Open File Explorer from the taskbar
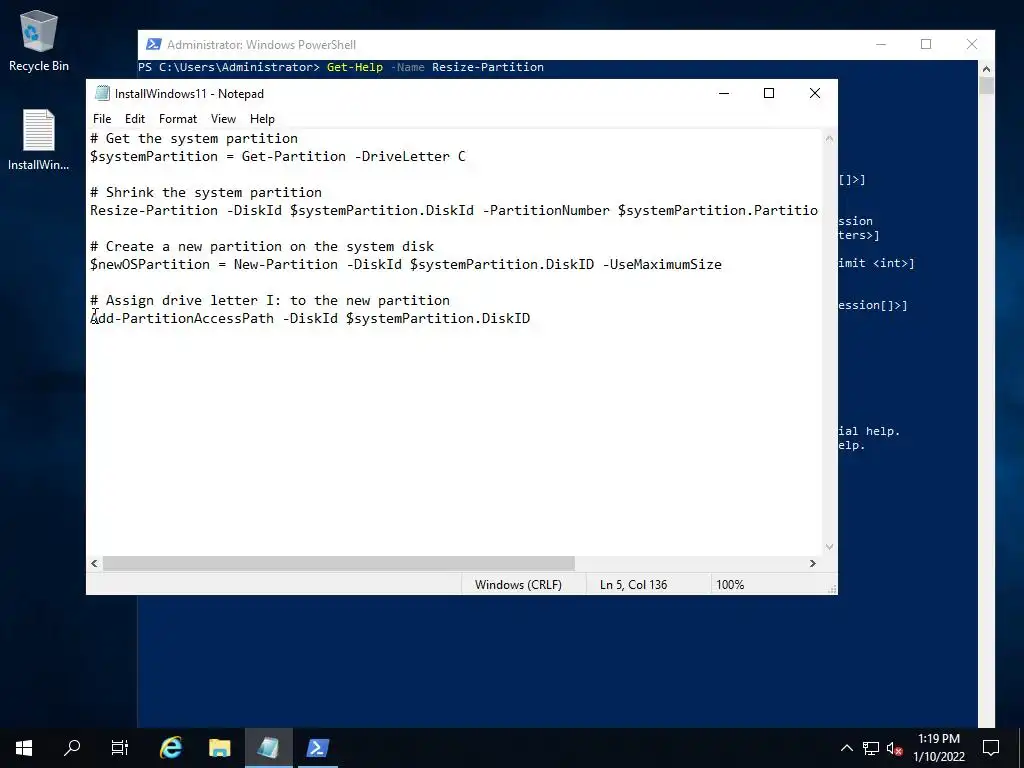The width and height of the screenshot is (1024, 768). coord(219,748)
